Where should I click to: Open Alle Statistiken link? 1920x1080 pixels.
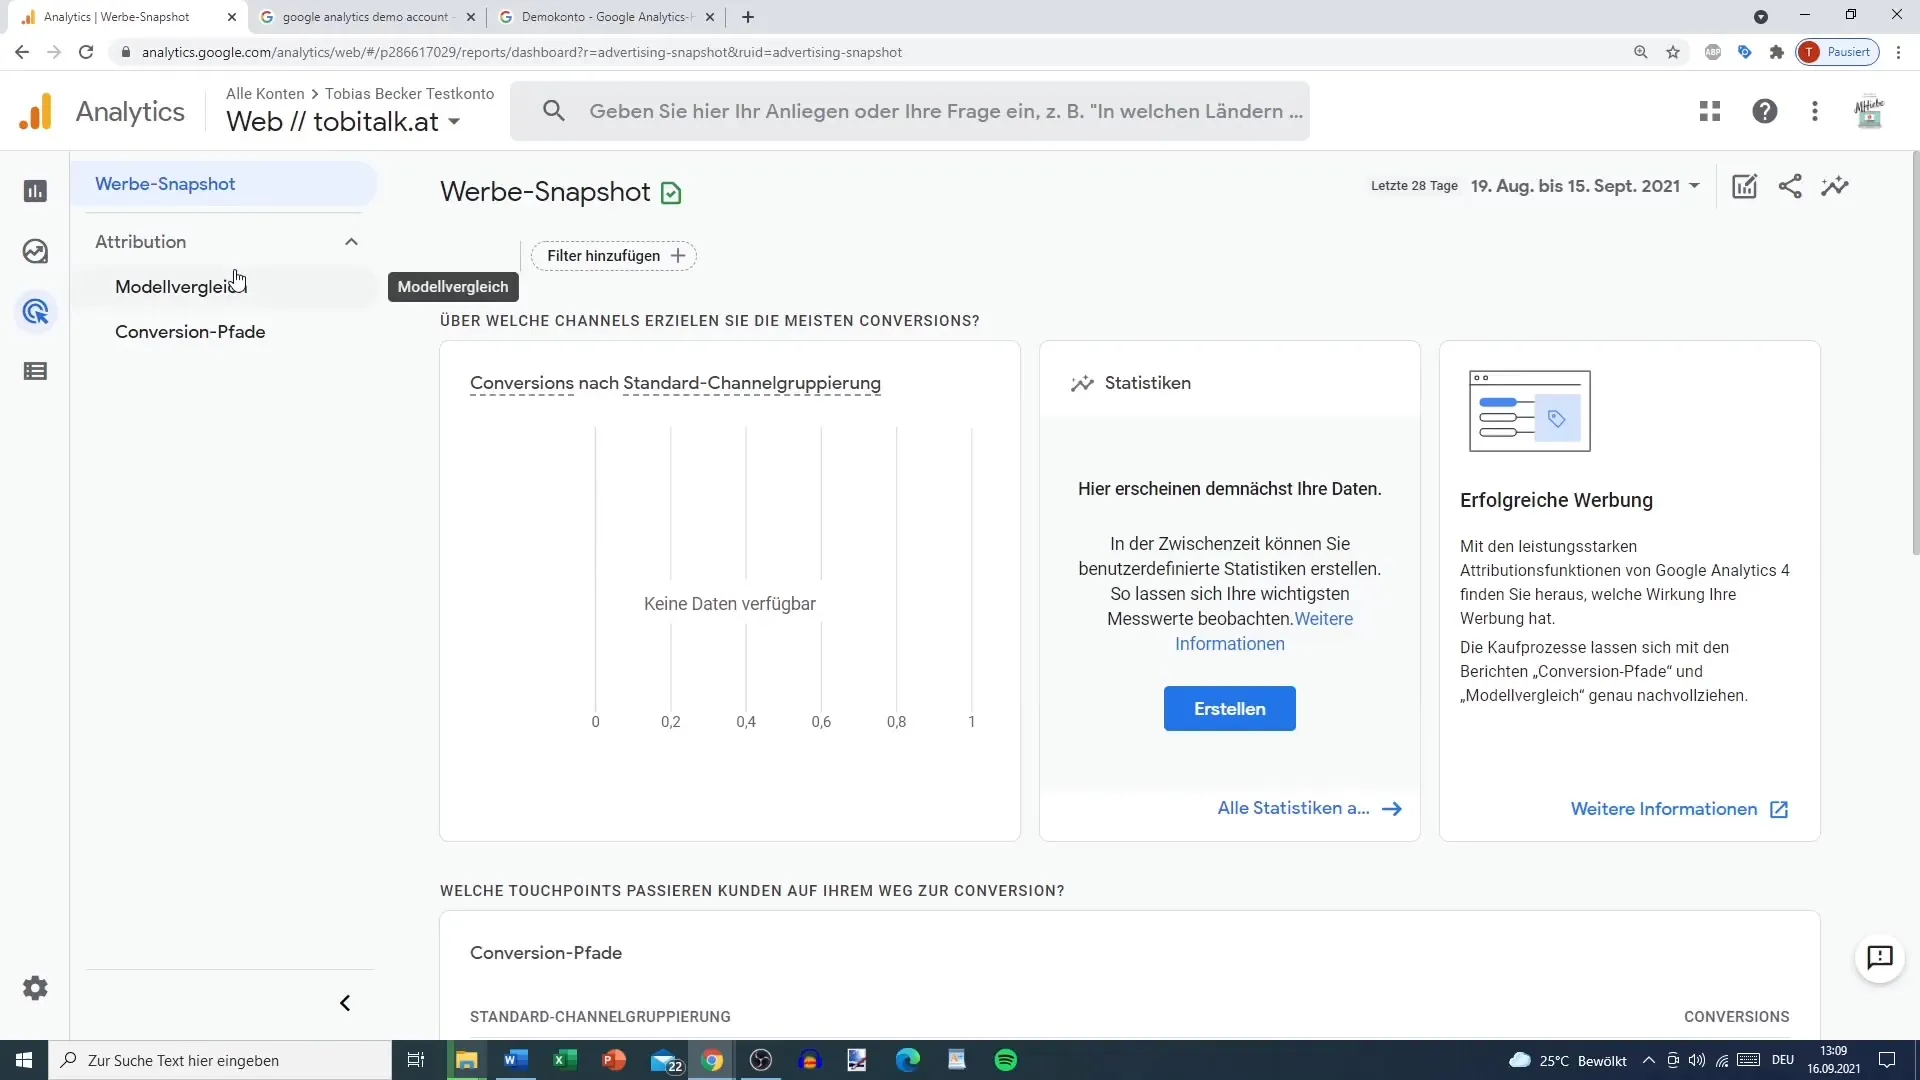coord(1309,808)
